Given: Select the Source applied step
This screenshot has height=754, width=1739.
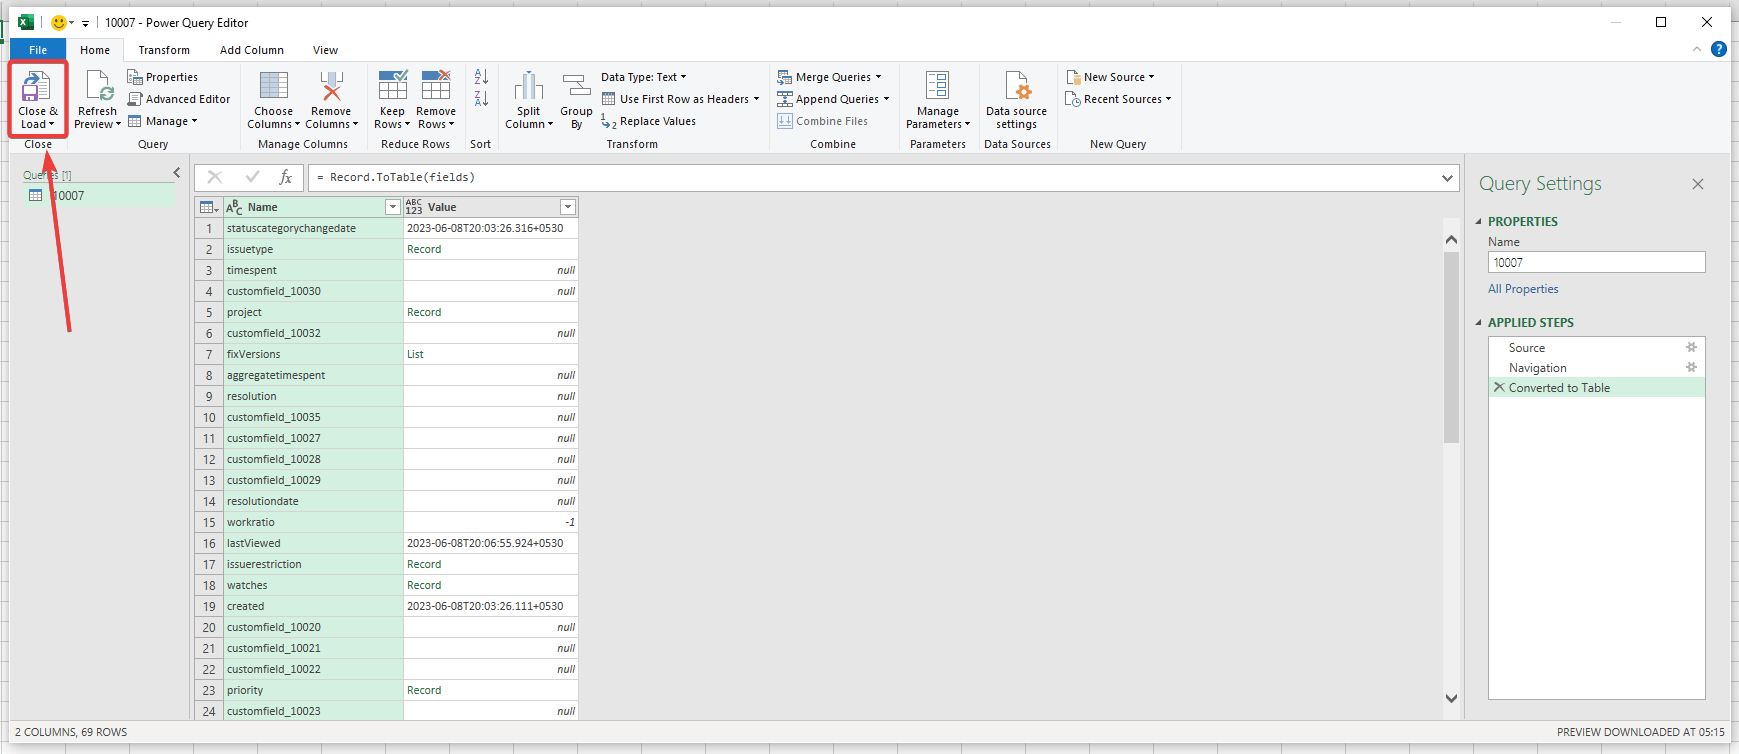Looking at the screenshot, I should coord(1596,348).
